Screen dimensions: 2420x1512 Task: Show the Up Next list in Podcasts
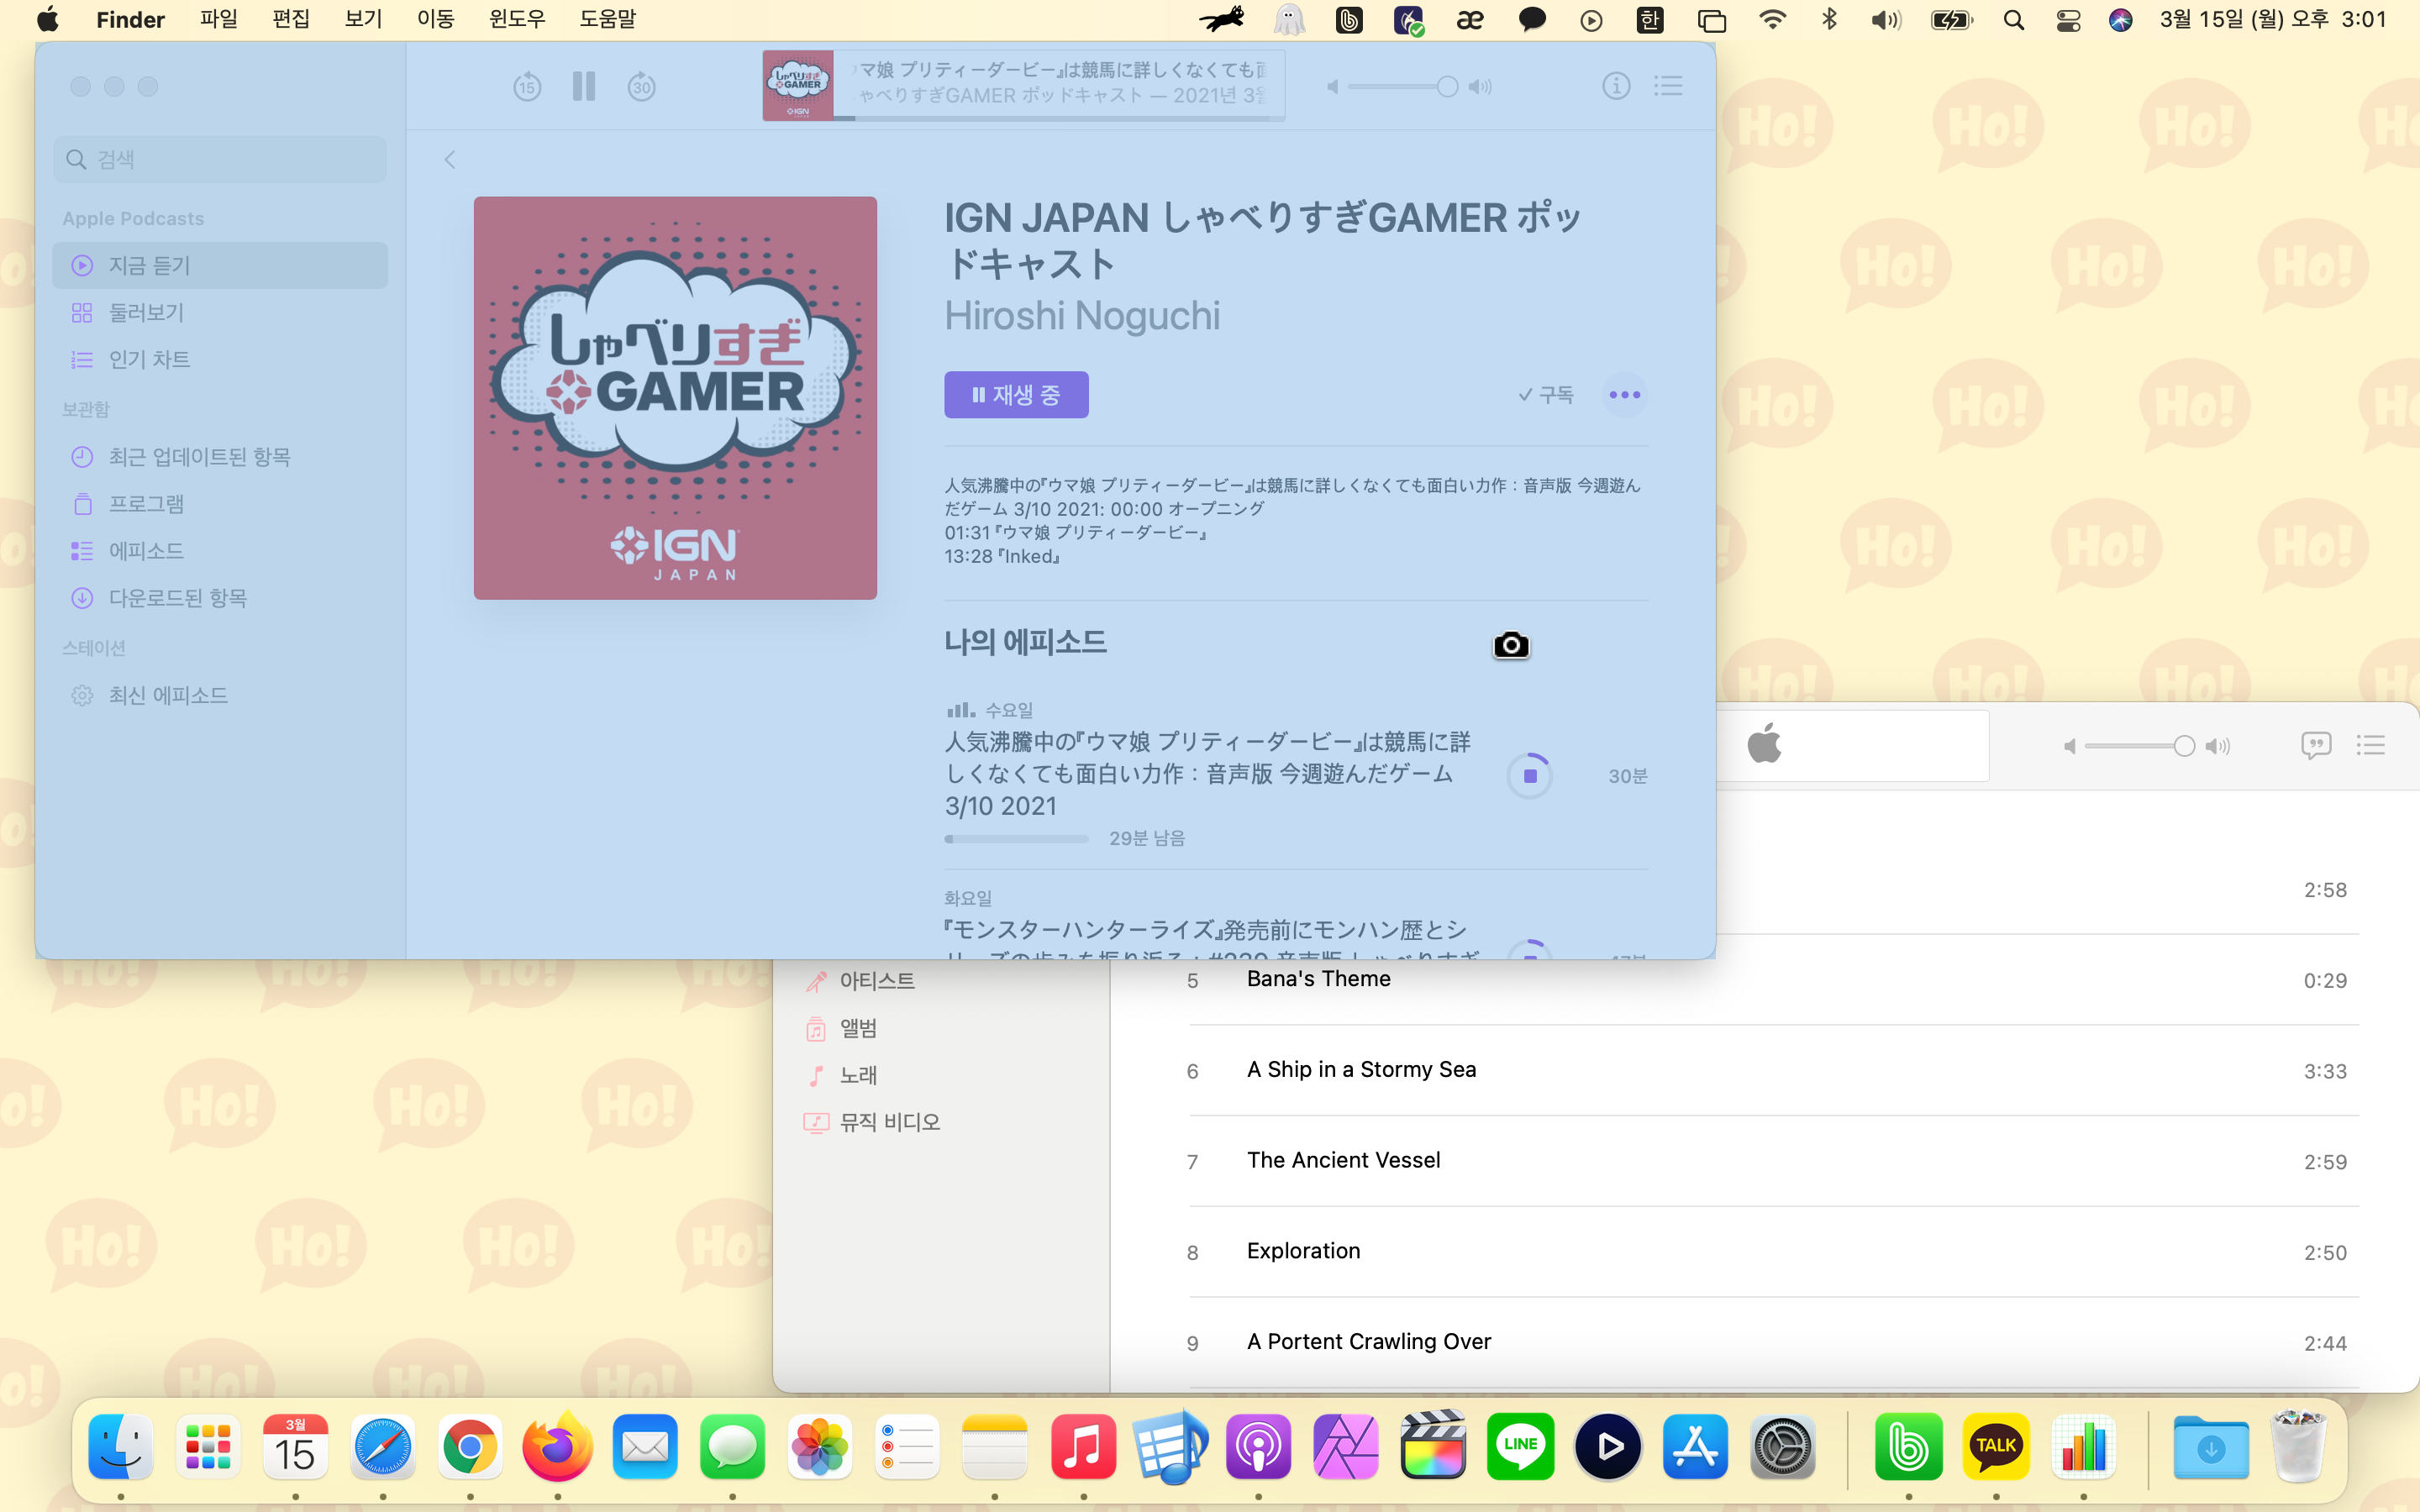pos(1668,86)
